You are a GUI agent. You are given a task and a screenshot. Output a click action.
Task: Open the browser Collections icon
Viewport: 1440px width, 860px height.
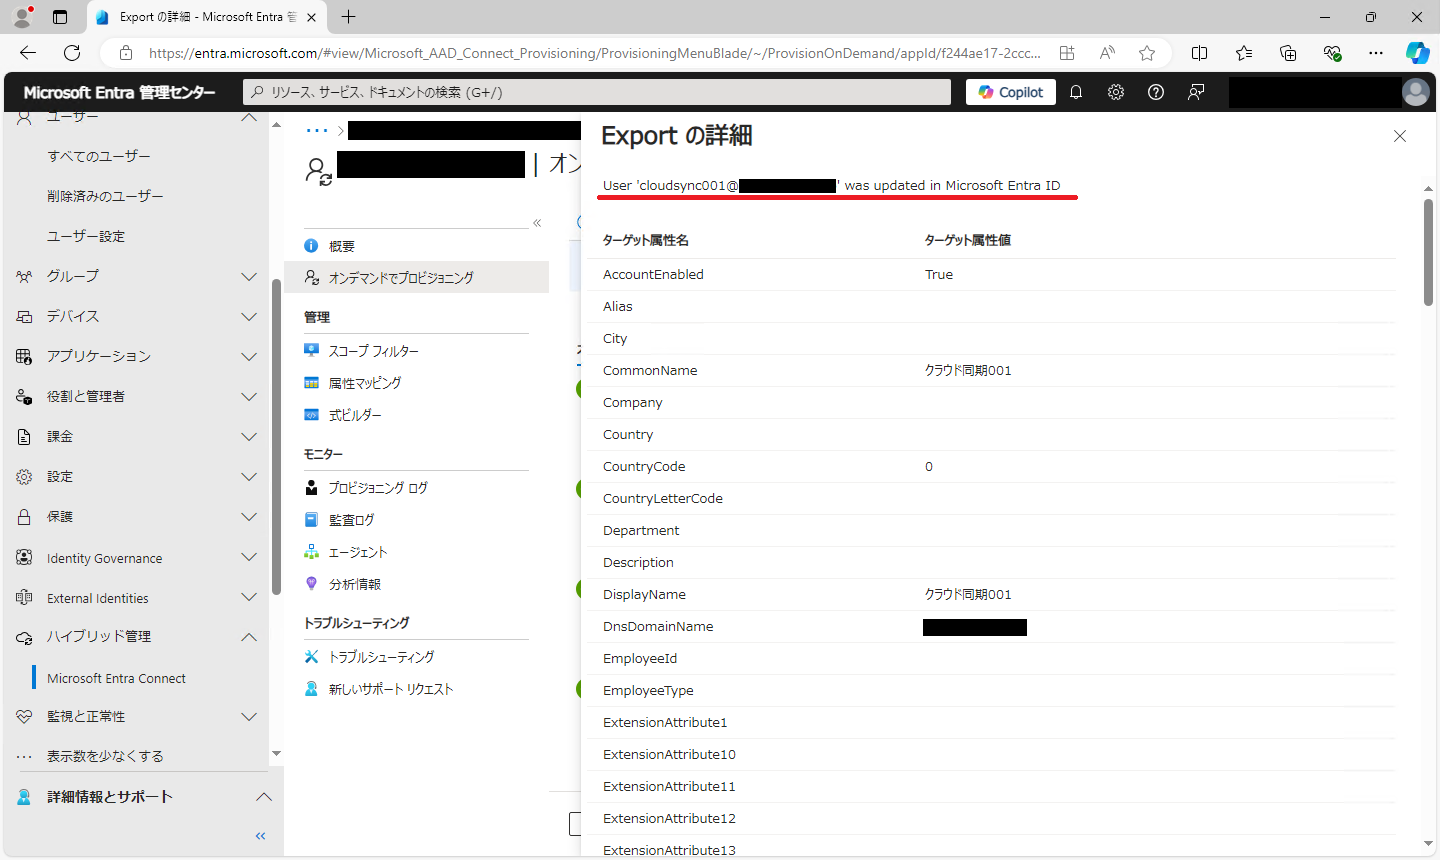pyautogui.click(x=1288, y=53)
